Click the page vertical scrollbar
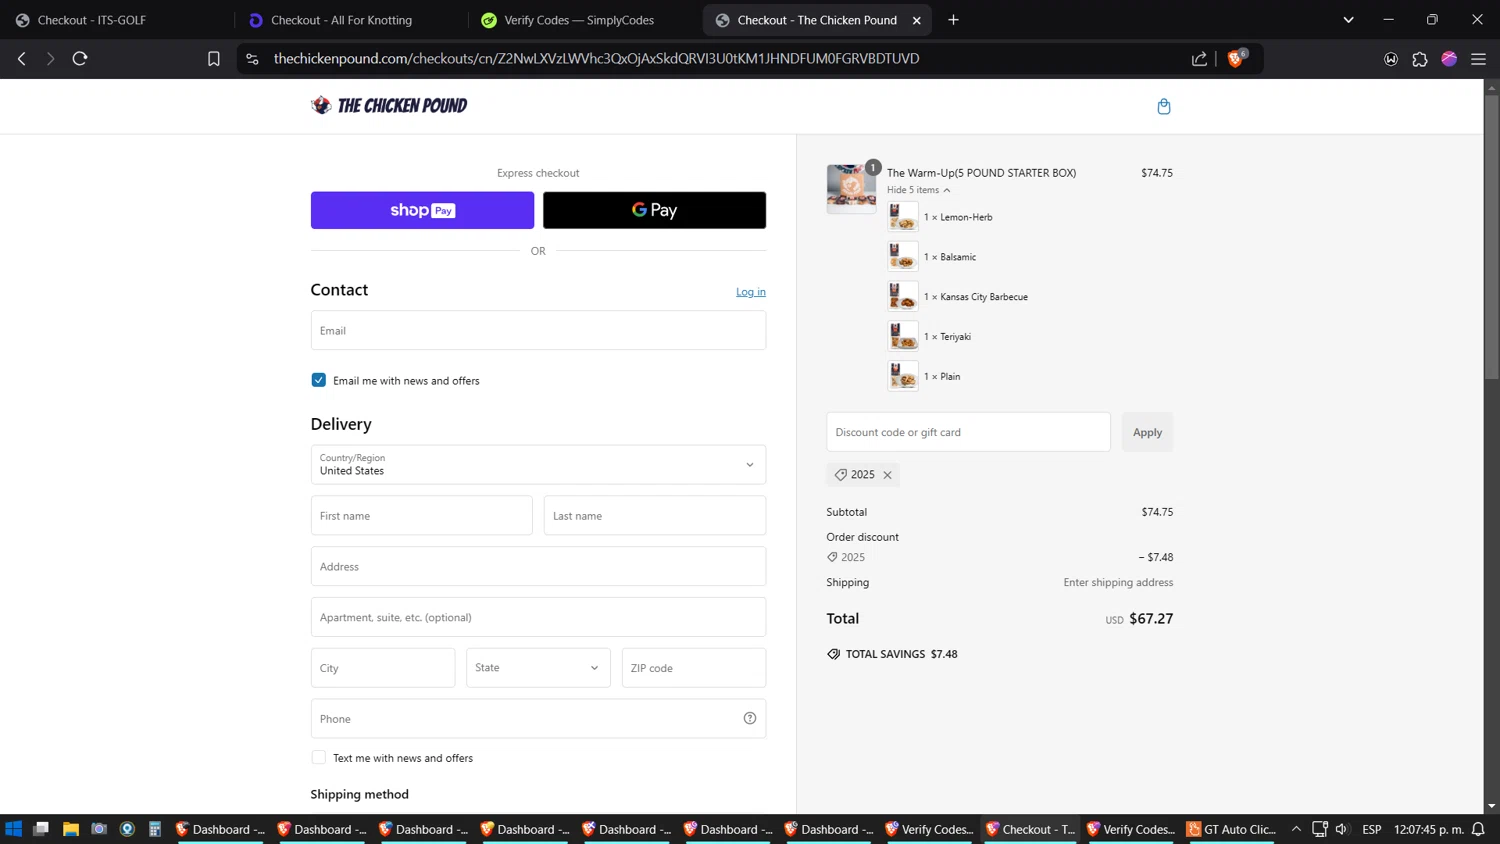 pos(1491,236)
